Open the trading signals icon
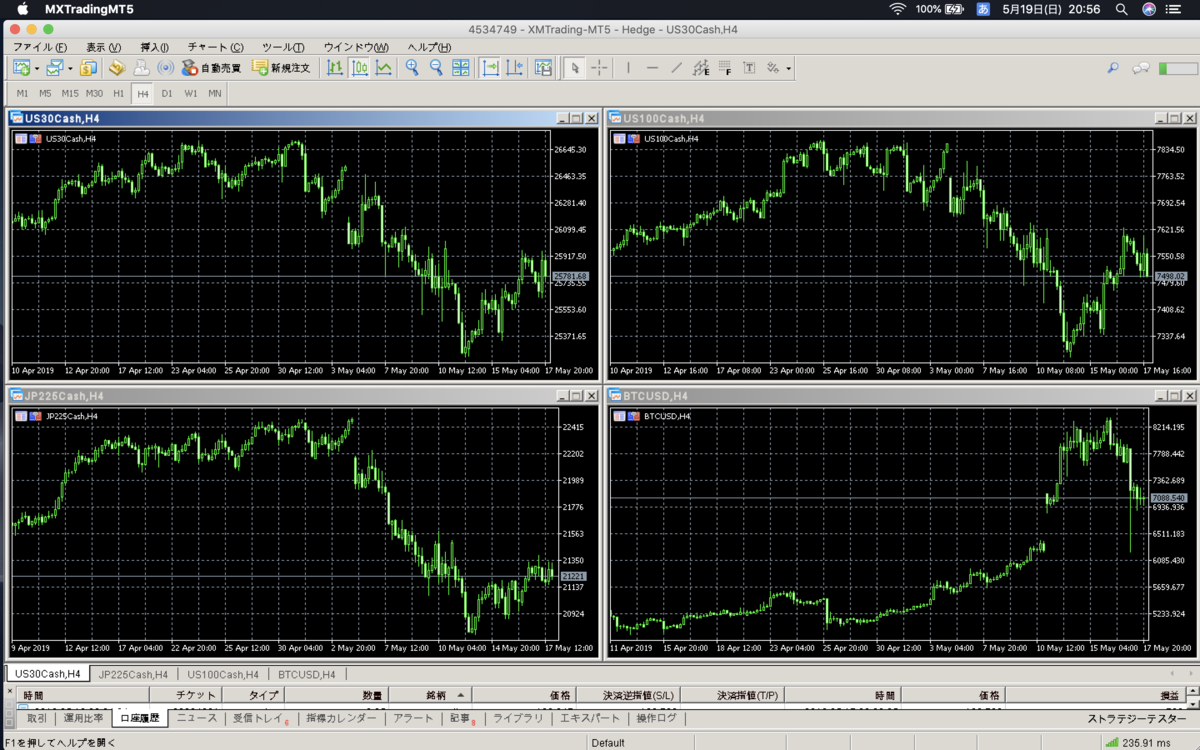This screenshot has height=750, width=1200. coord(165,68)
